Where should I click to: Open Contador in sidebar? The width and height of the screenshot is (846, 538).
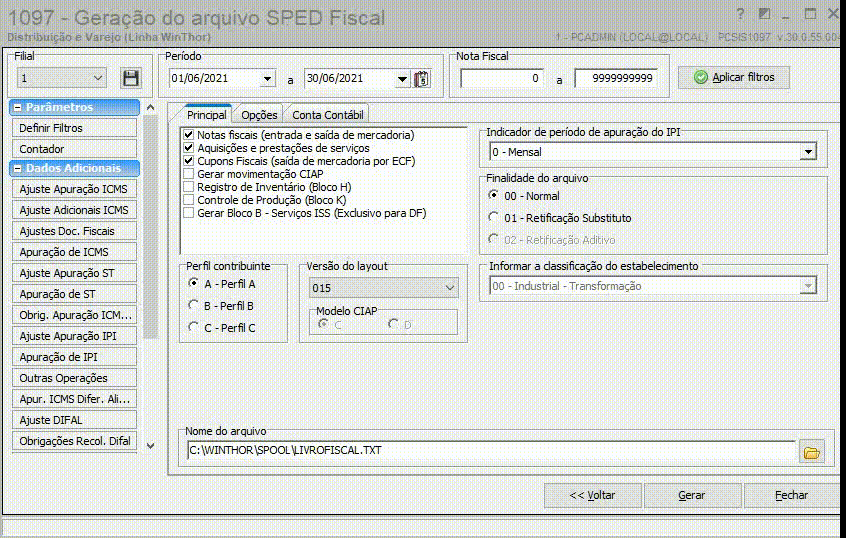tap(74, 149)
